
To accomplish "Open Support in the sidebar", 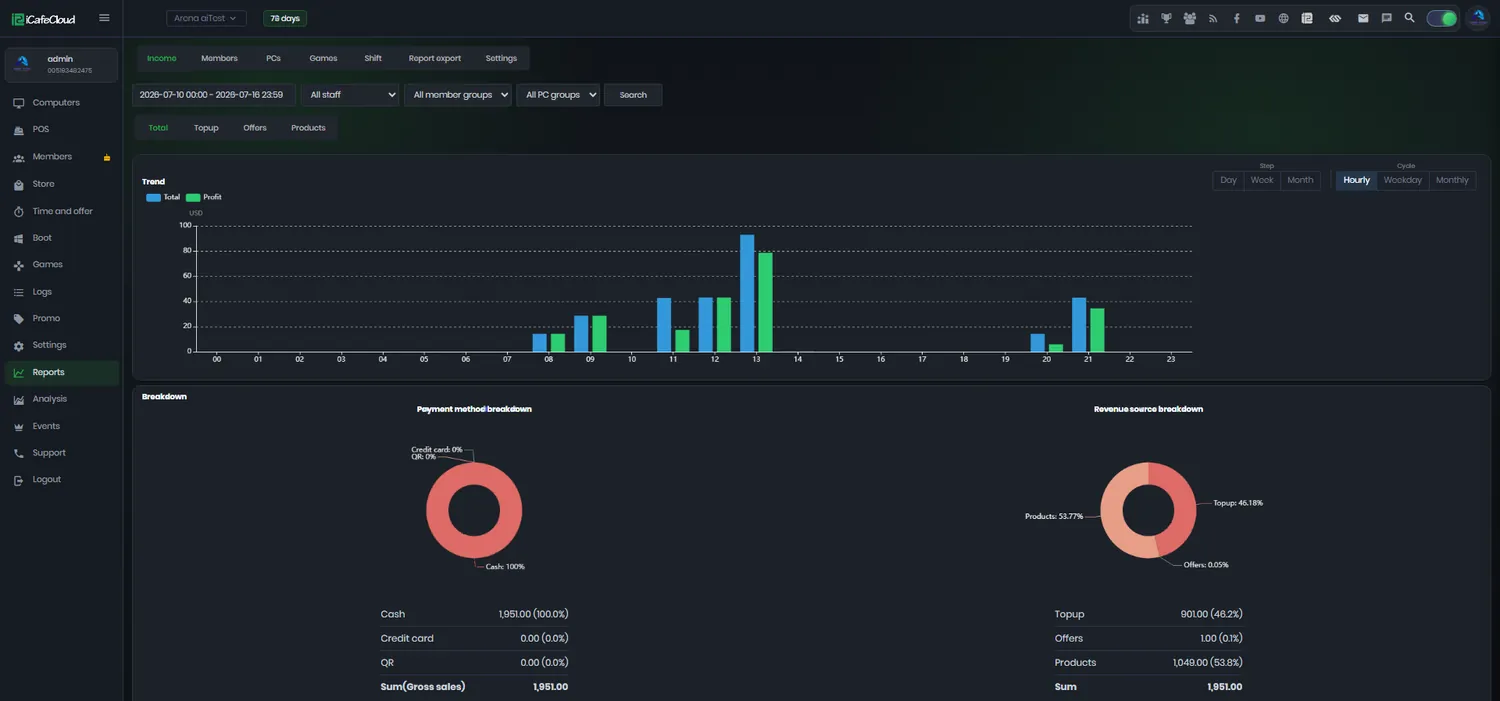I will pyautogui.click(x=60, y=453).
